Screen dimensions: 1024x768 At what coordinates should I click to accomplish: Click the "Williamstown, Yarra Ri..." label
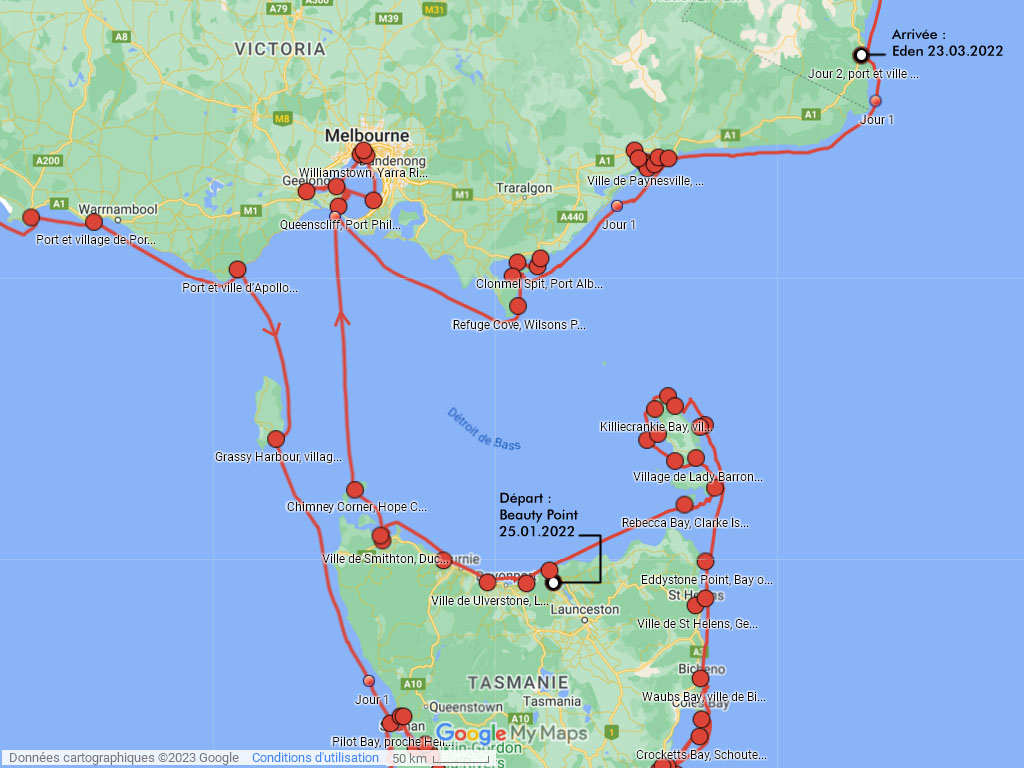click(363, 173)
